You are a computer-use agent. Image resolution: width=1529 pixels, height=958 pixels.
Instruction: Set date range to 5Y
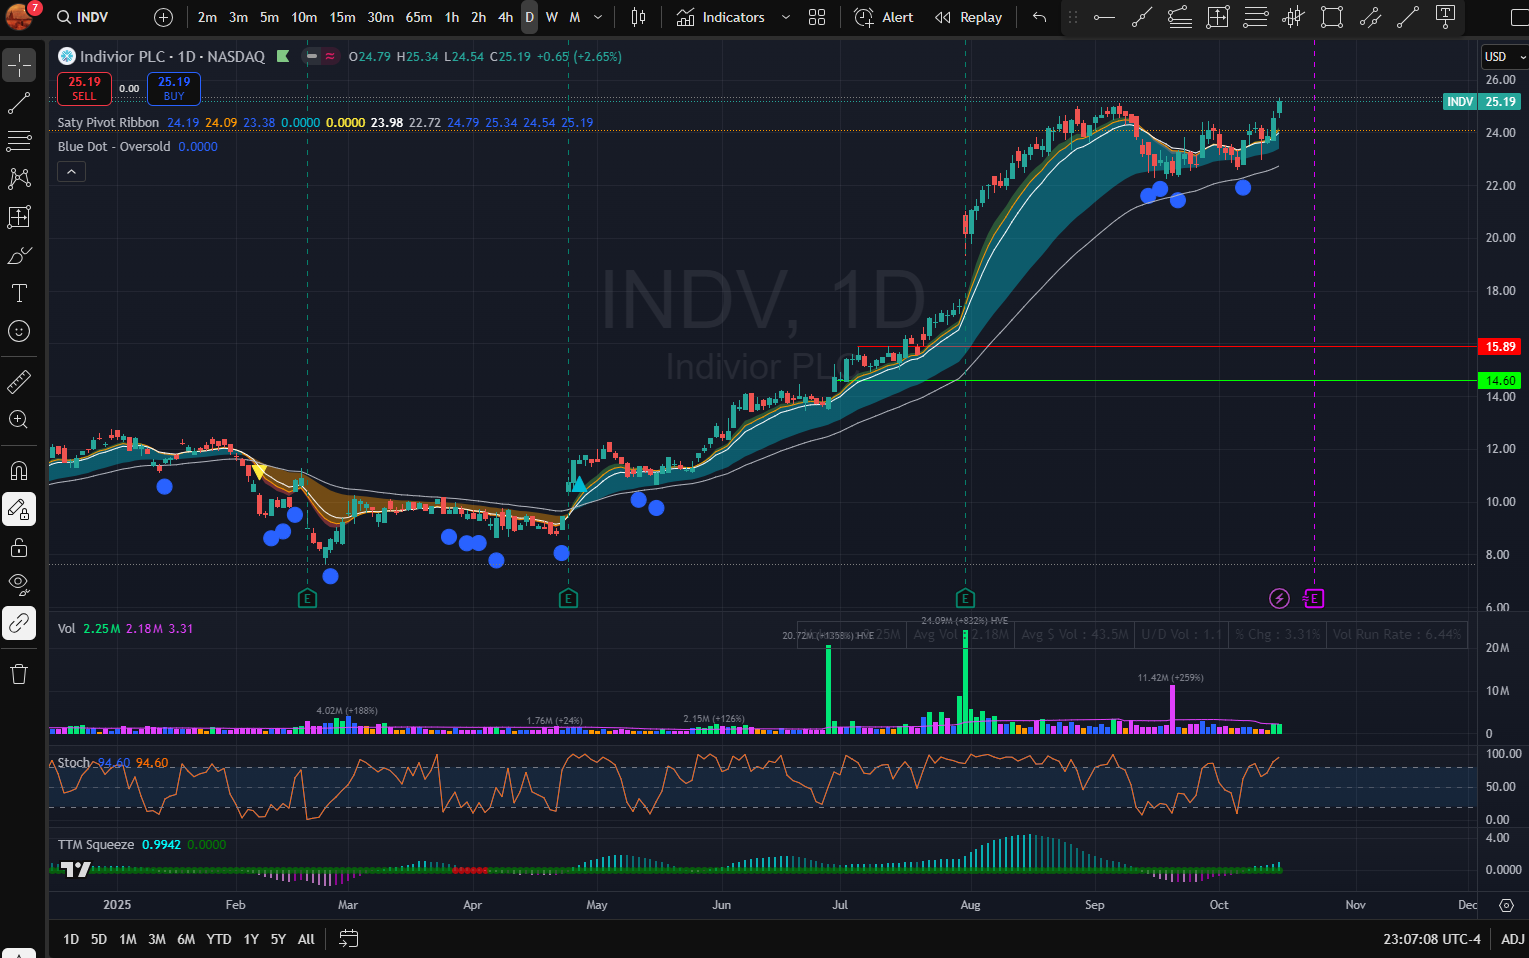(278, 939)
